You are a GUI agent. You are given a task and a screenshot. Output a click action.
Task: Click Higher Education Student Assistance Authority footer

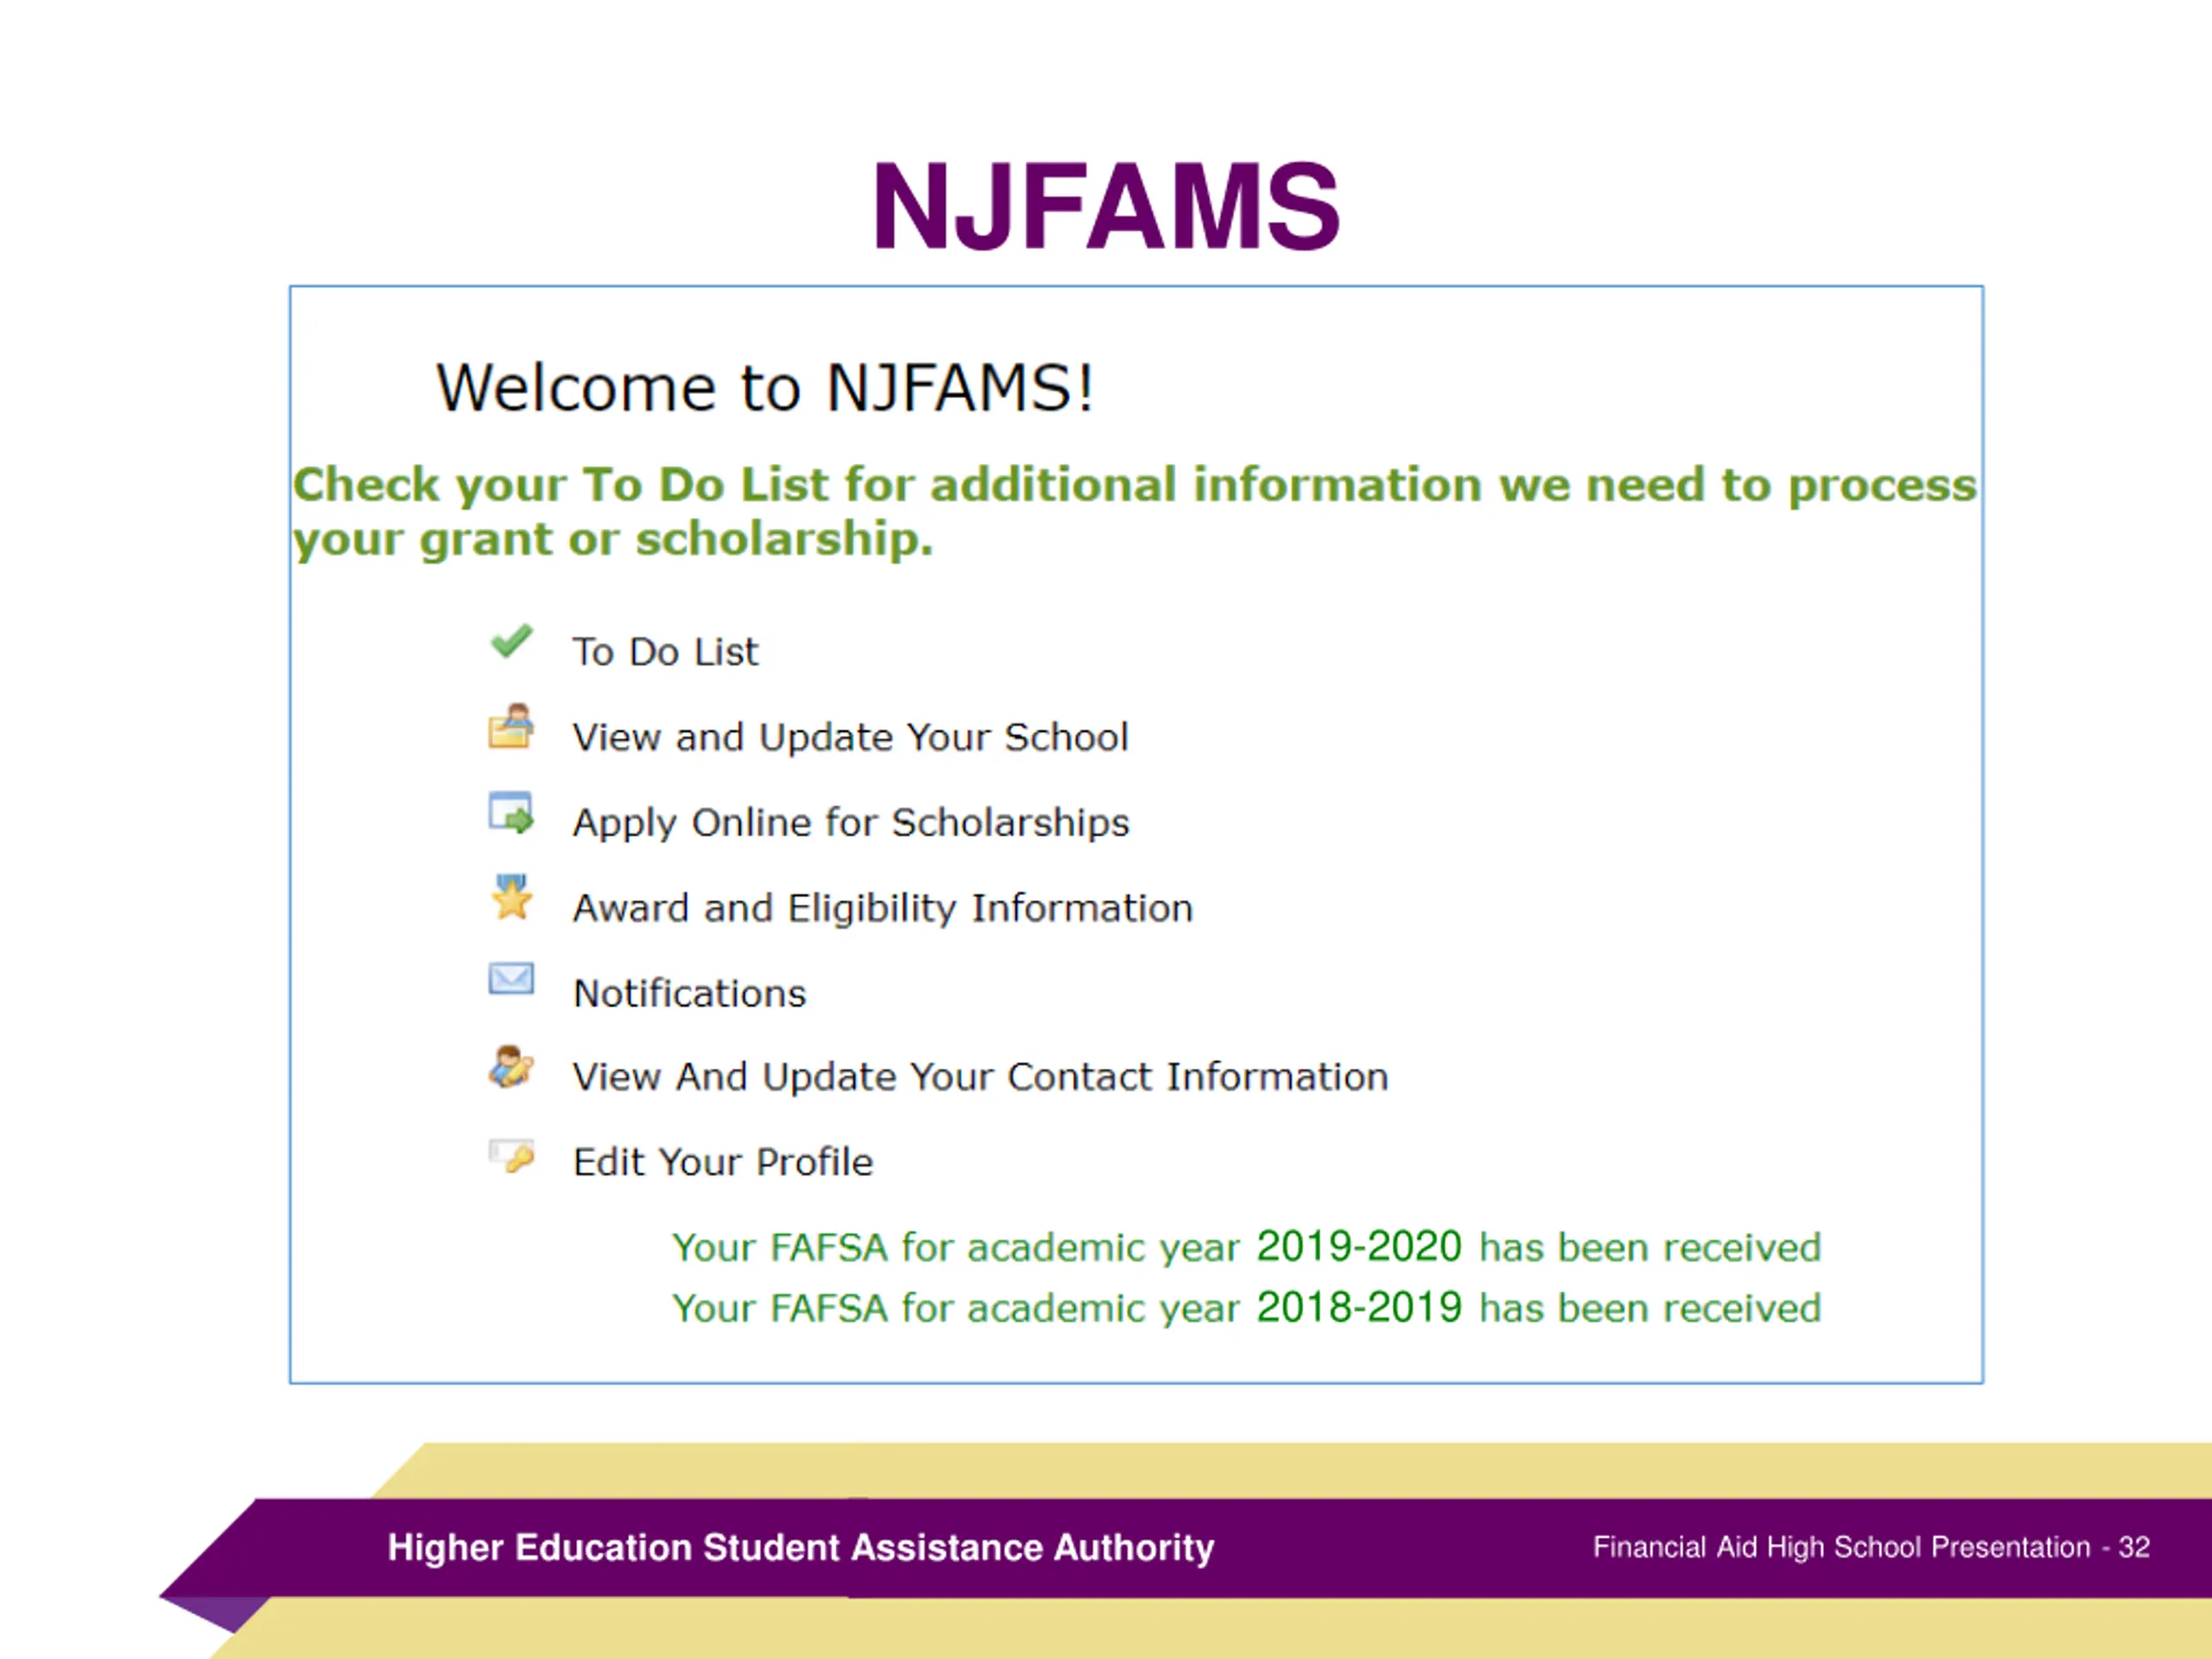click(x=801, y=1547)
